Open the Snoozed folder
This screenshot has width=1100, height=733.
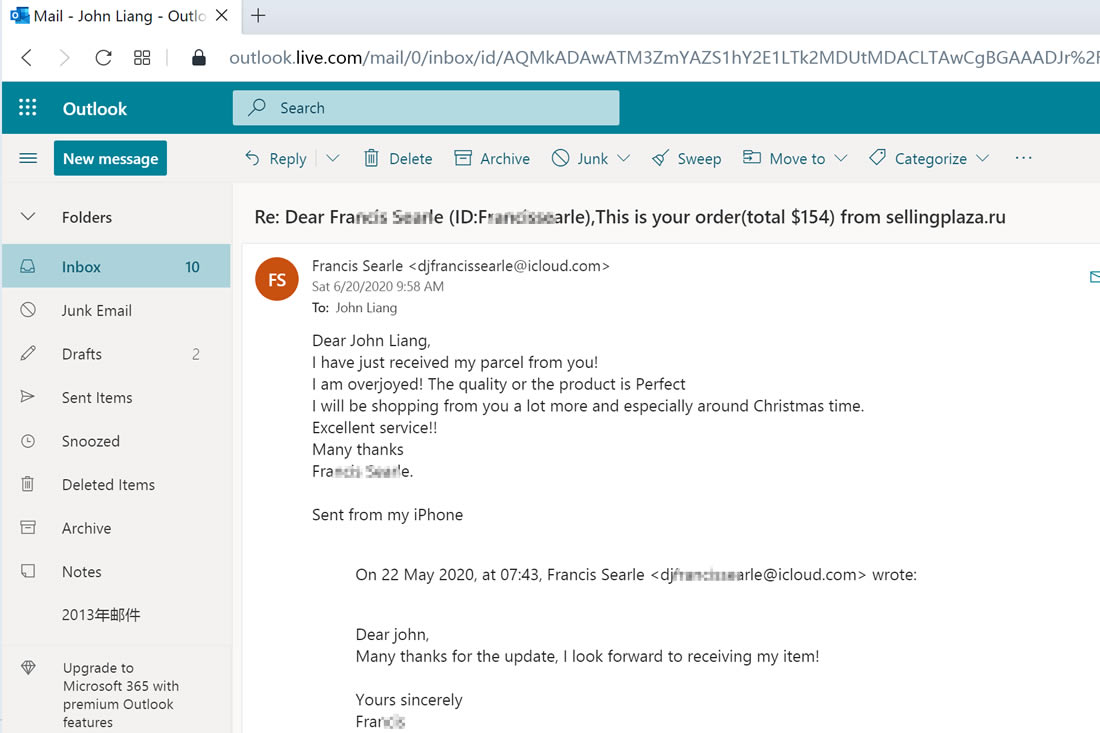(x=116, y=441)
